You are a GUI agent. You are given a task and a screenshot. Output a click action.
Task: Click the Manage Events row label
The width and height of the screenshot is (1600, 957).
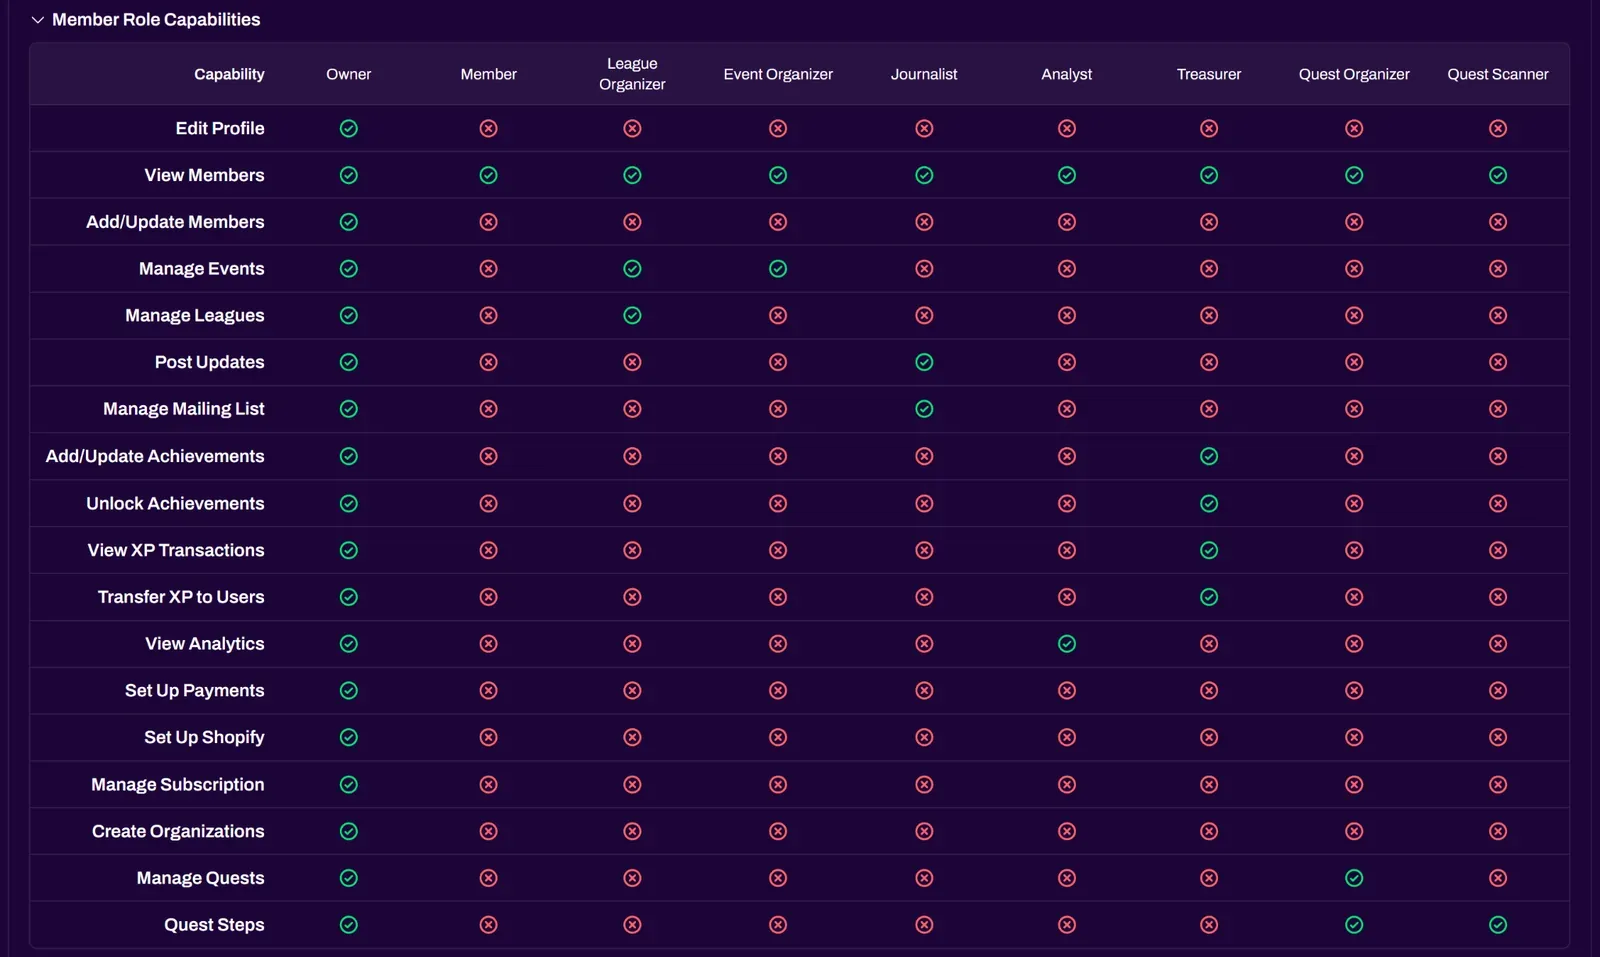202,269
